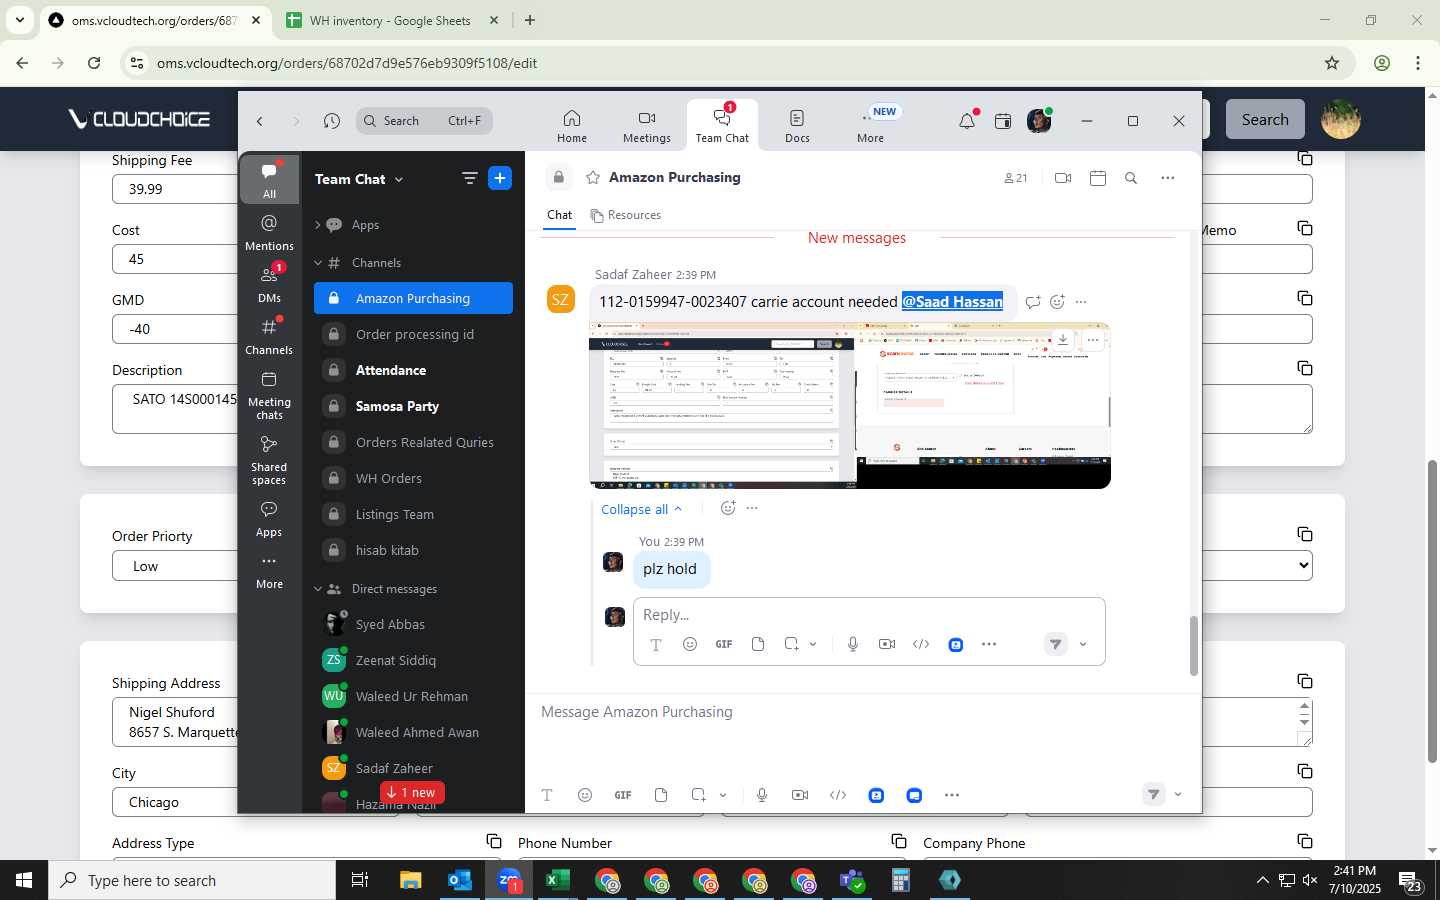Screen dimensions: 1440x900
Task: Expand the Apps section in chat list
Action: (318, 225)
